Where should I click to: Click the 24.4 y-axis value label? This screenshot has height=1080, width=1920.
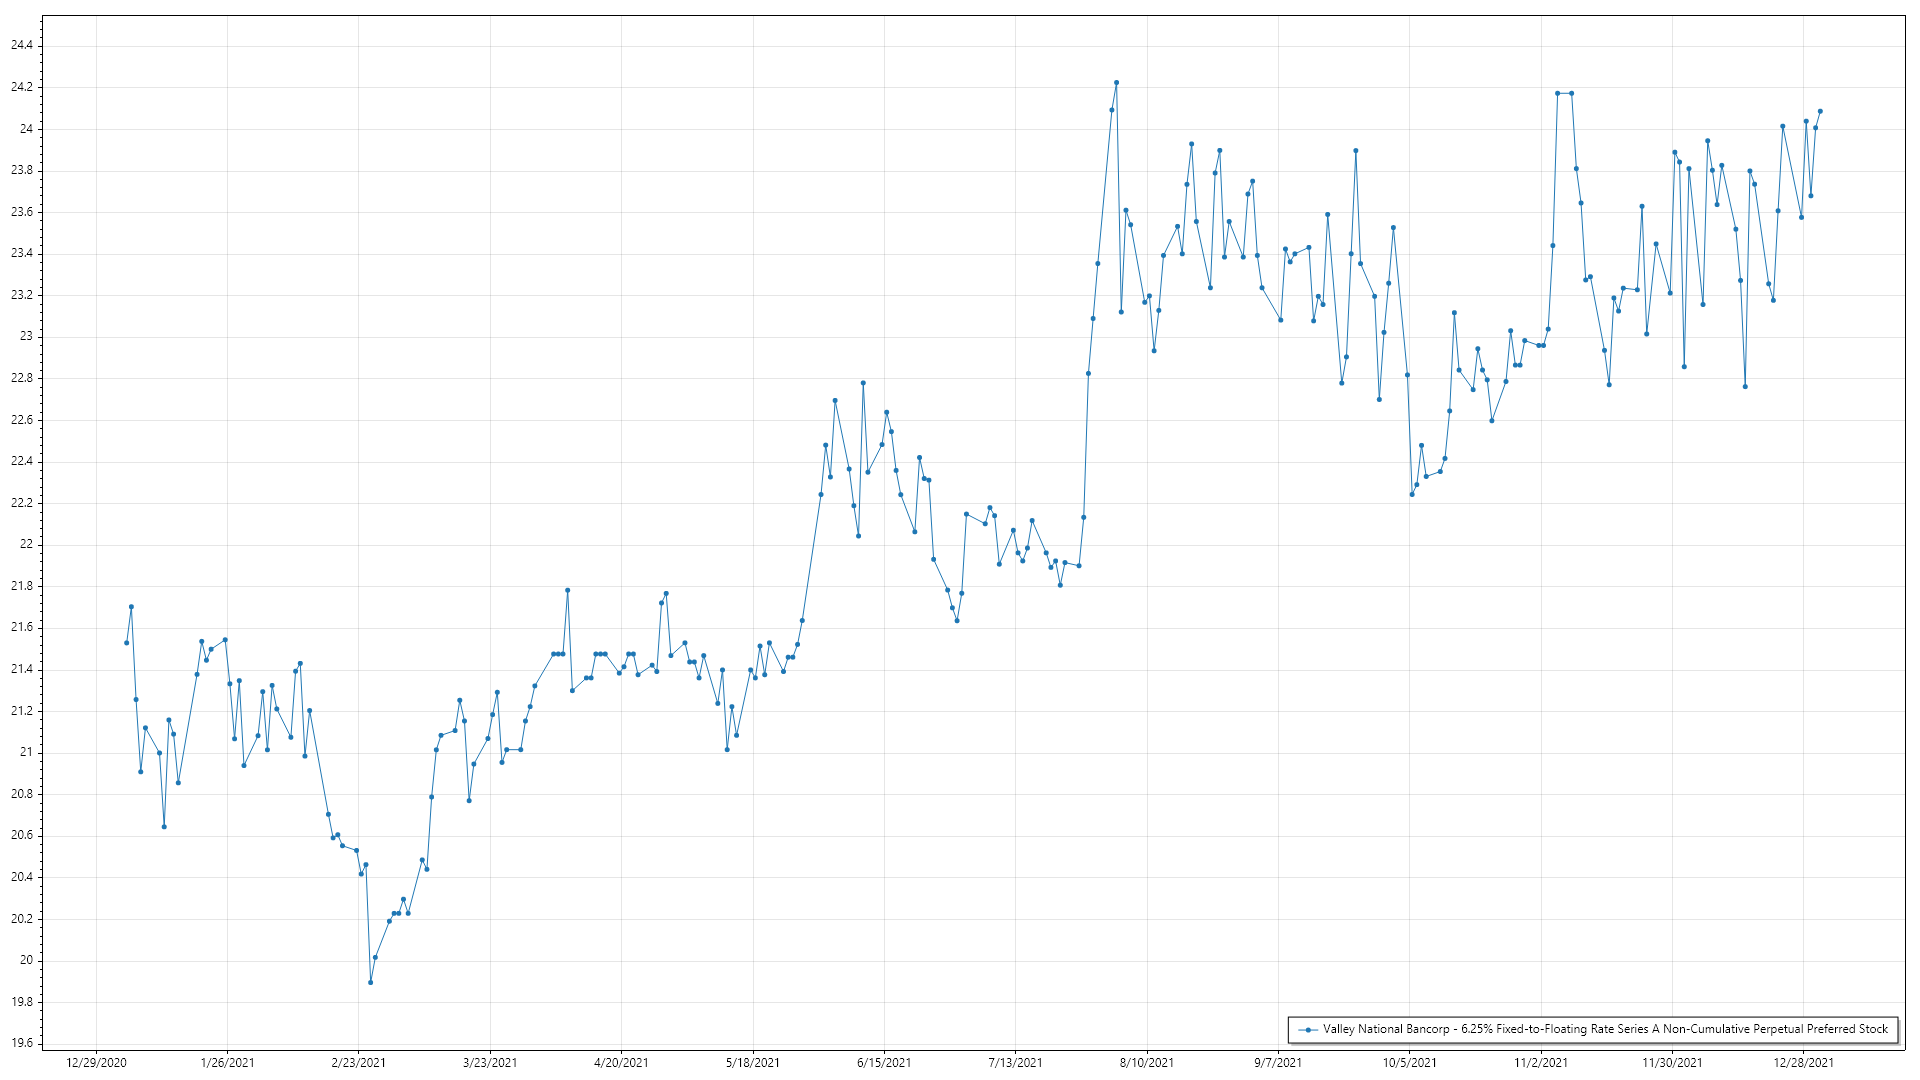[22, 45]
